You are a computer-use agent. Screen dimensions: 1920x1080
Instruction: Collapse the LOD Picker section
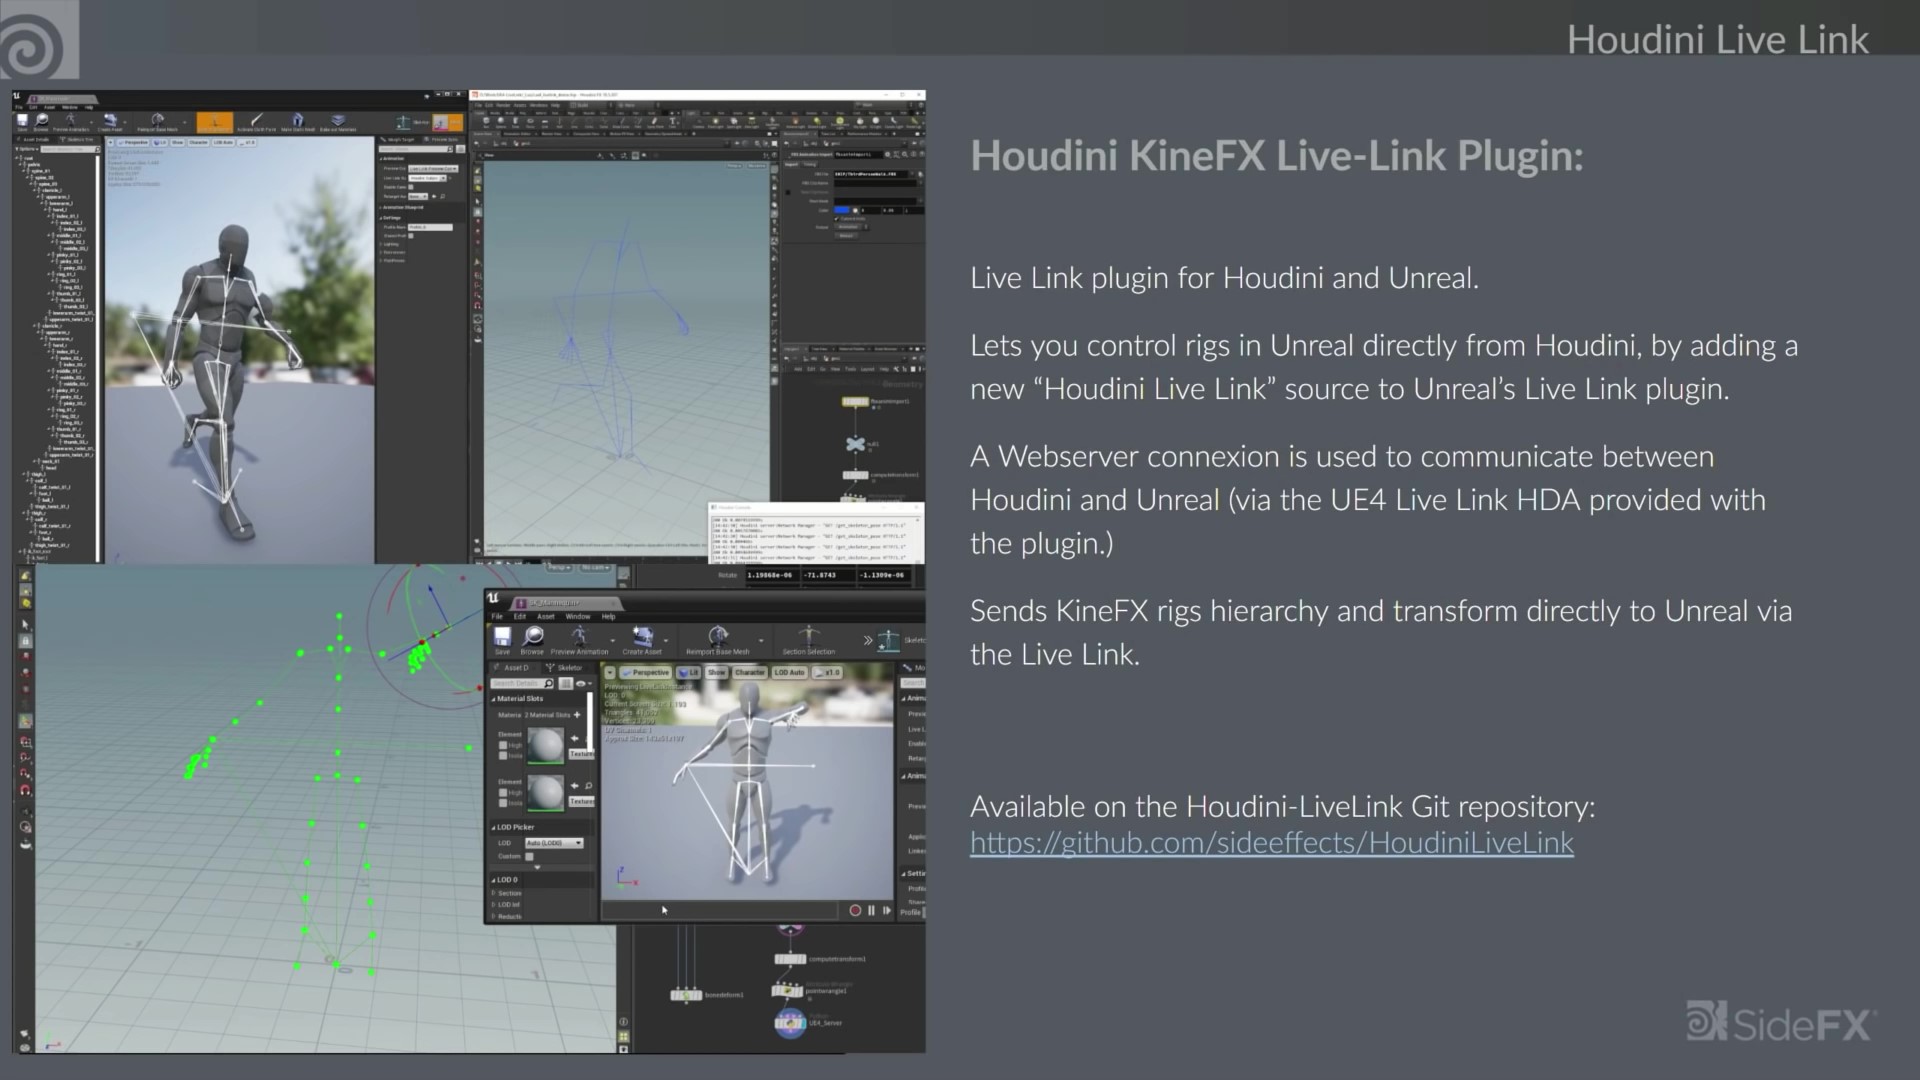pyautogui.click(x=493, y=828)
